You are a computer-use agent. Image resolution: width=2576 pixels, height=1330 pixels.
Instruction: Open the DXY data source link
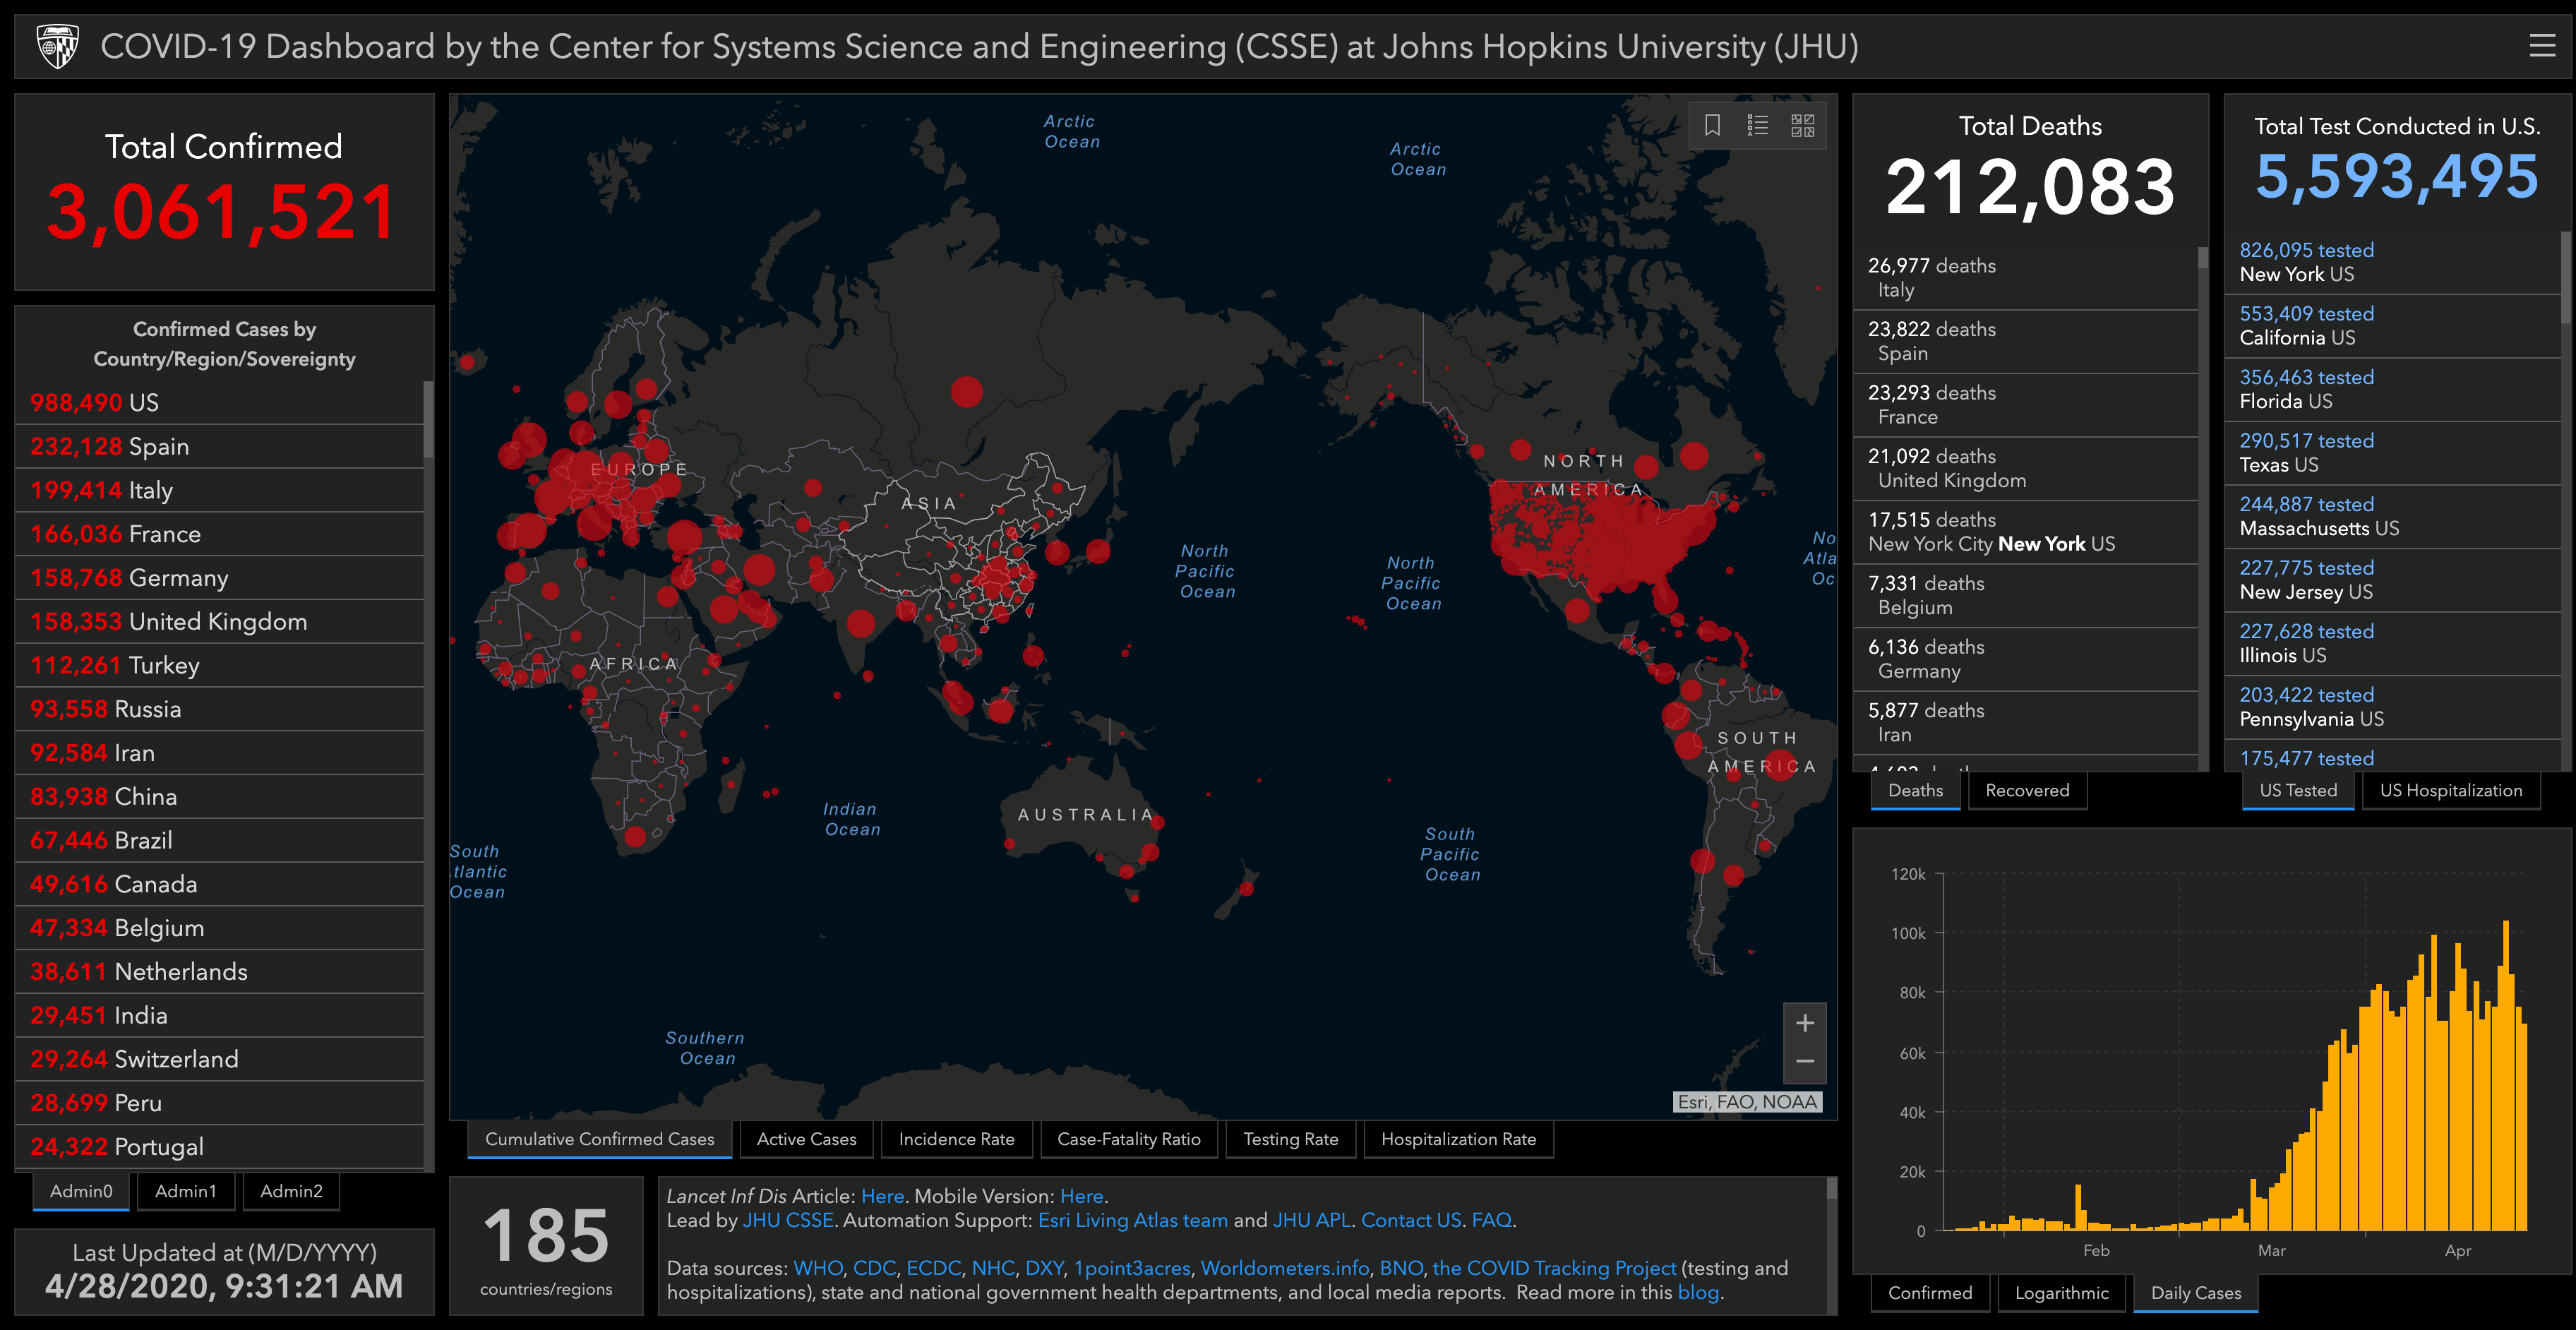1044,1268
